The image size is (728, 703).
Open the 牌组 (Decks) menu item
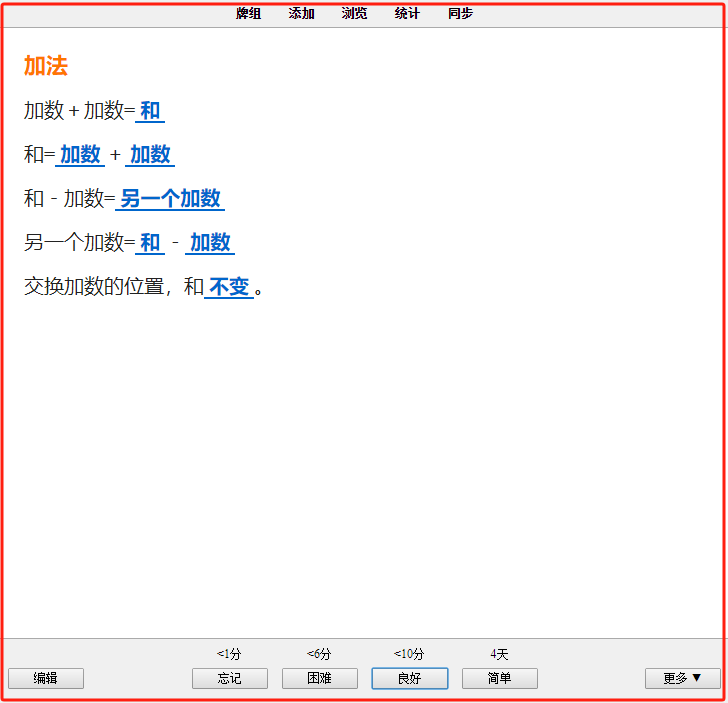coord(248,13)
